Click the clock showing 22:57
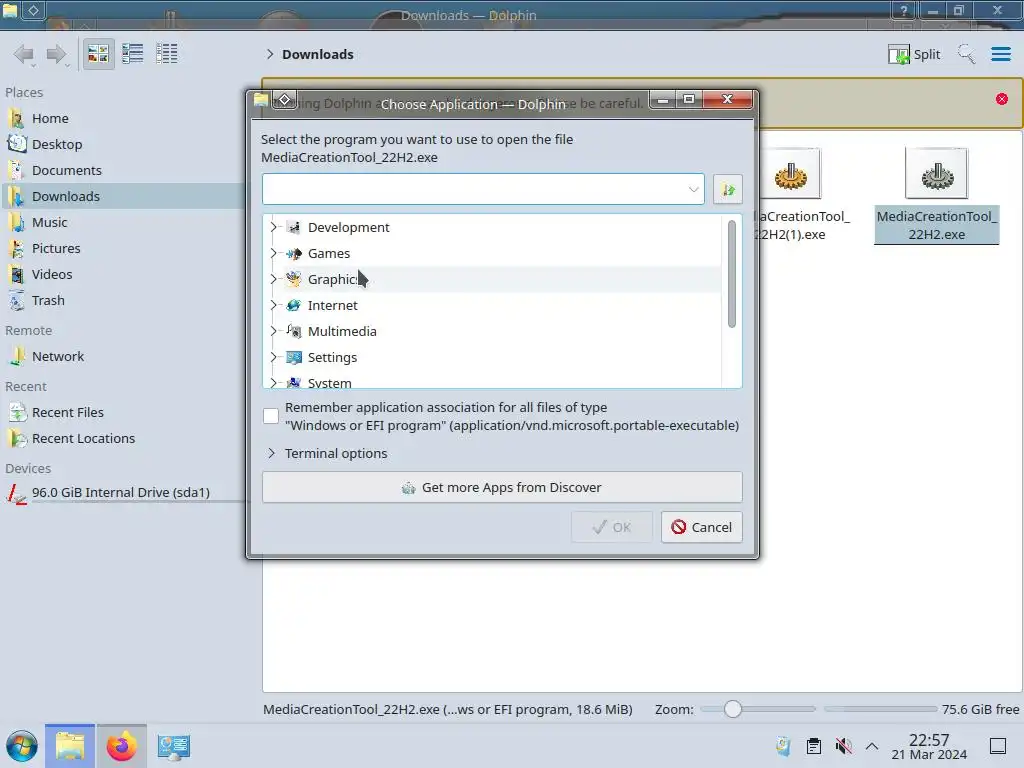This screenshot has width=1024, height=768. pyautogui.click(x=929, y=746)
